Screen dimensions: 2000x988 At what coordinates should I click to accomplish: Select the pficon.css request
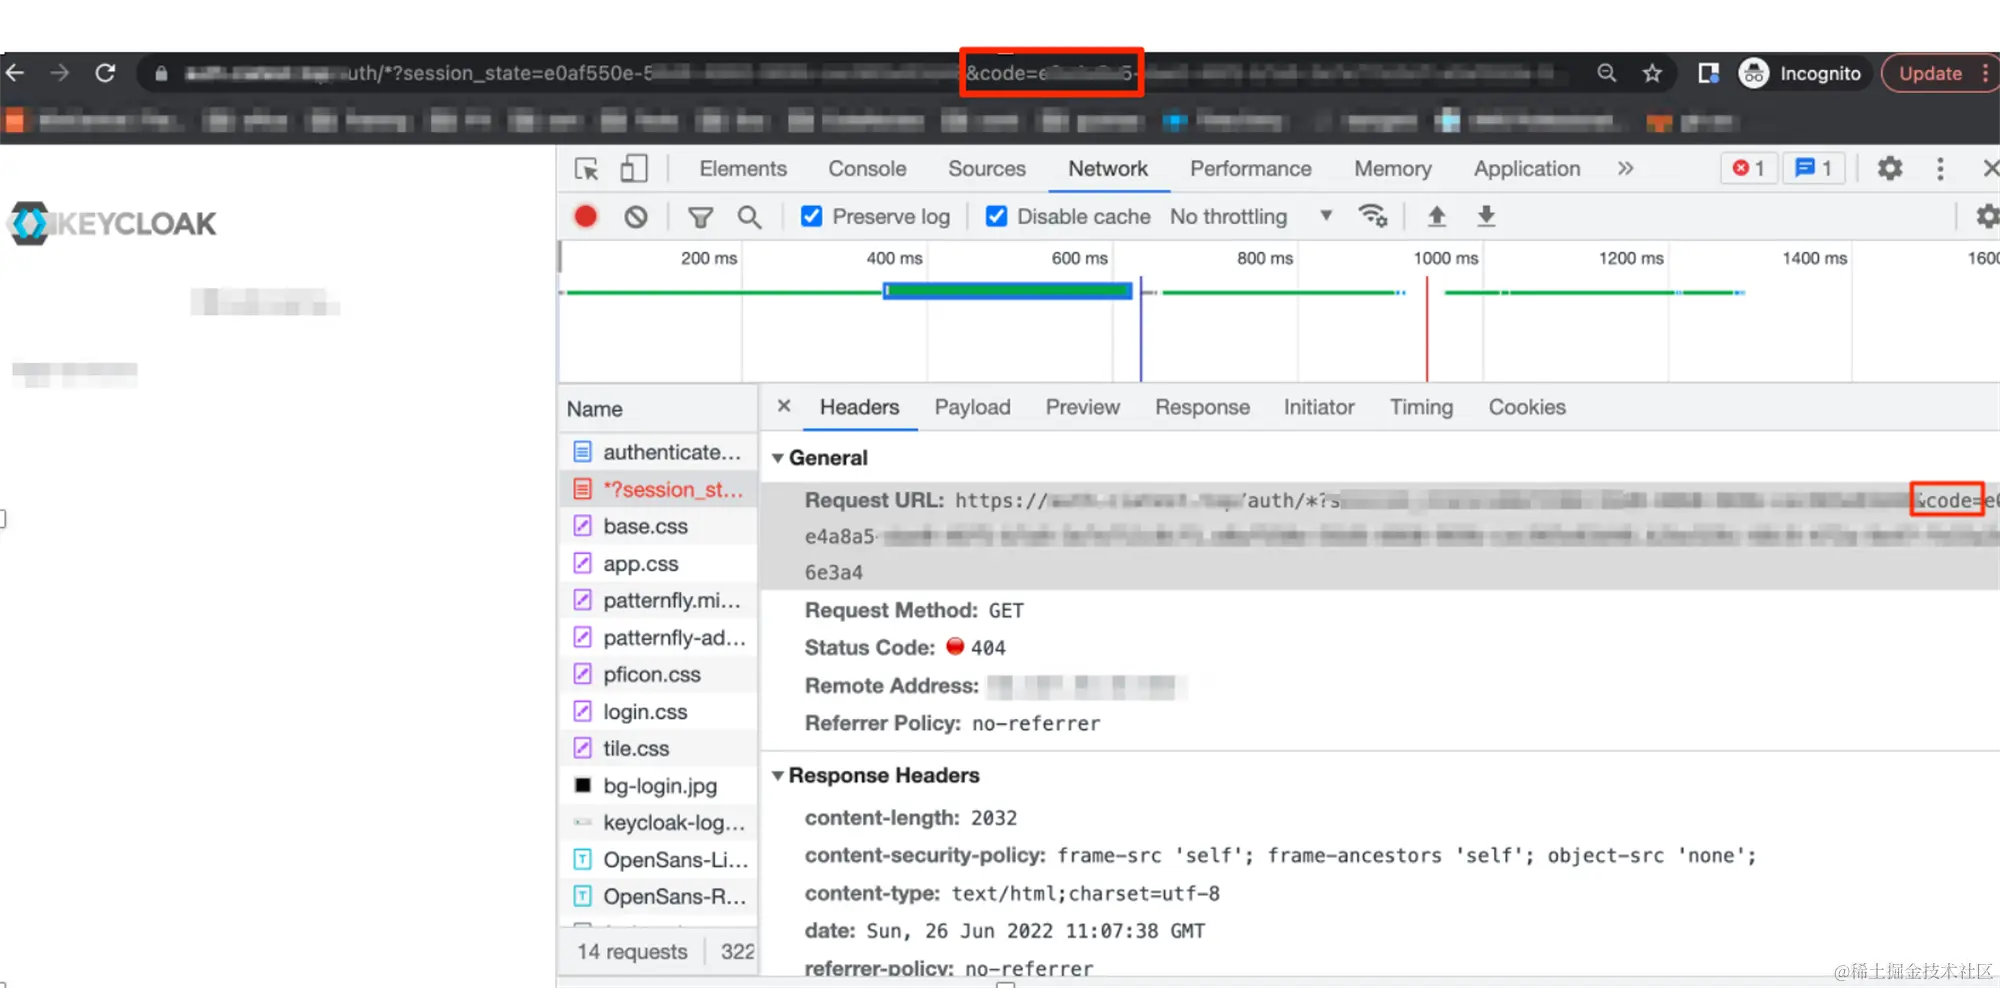(658, 674)
